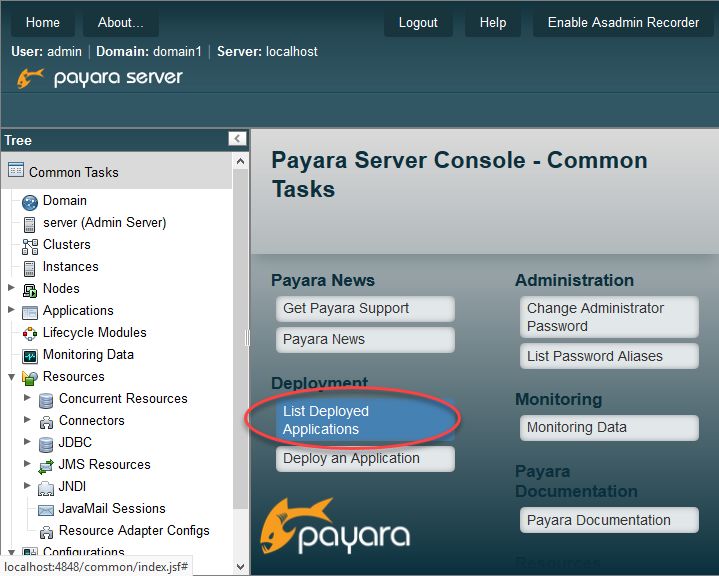Expand the Applications tree node
Screen dimensions: 719x576
[11, 310]
